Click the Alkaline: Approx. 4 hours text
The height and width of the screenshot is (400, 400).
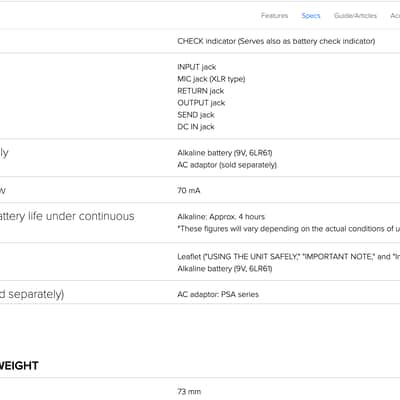[221, 217]
